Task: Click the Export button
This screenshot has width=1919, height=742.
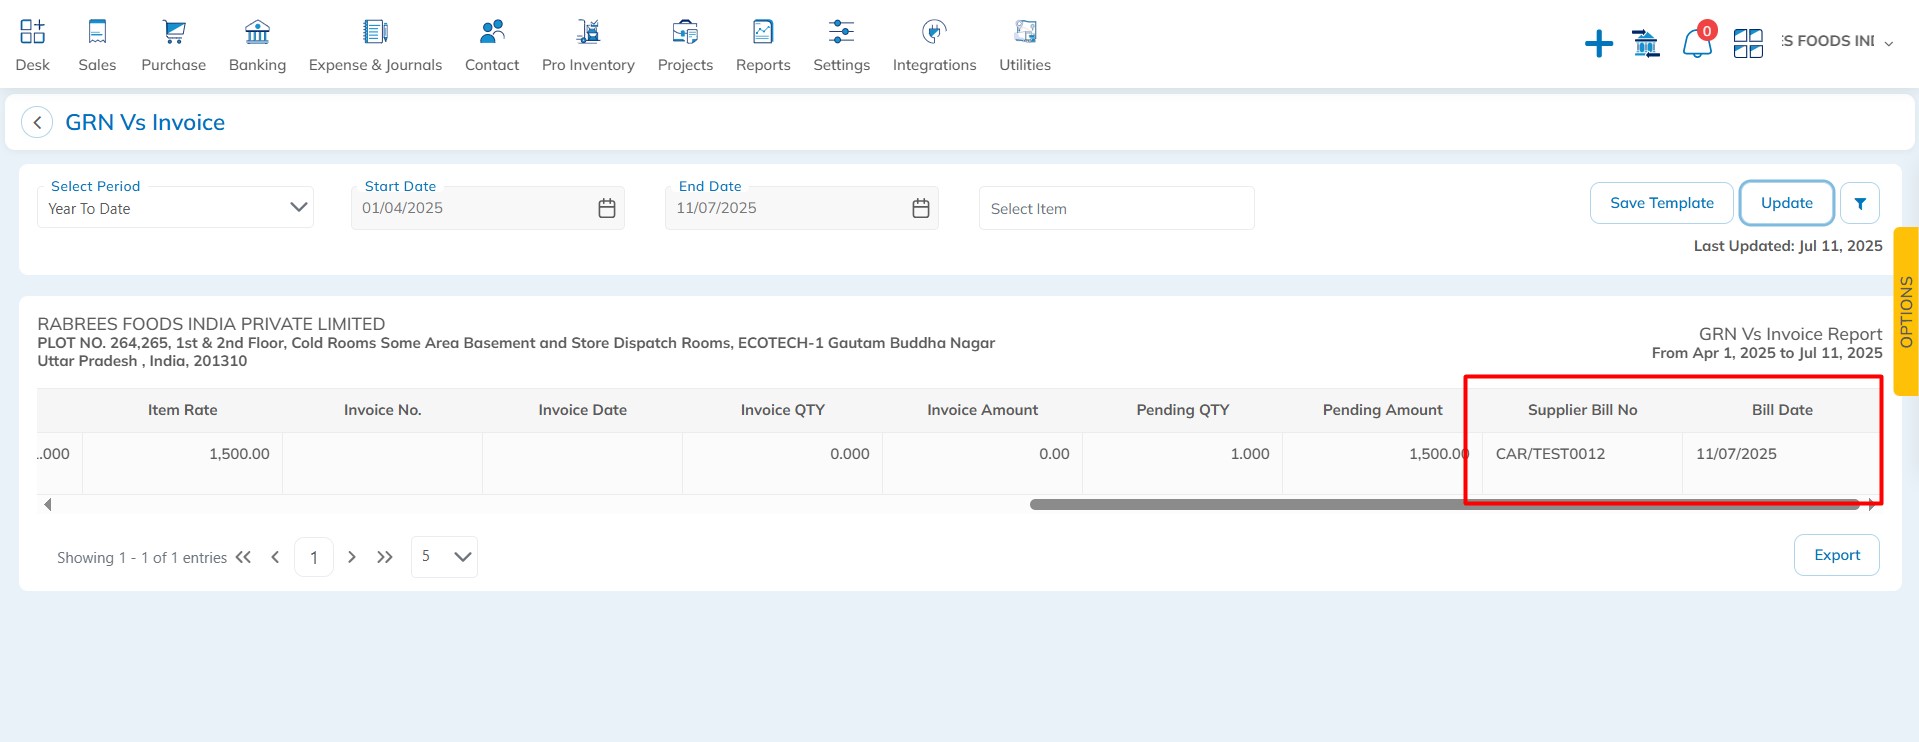Action: [1837, 555]
